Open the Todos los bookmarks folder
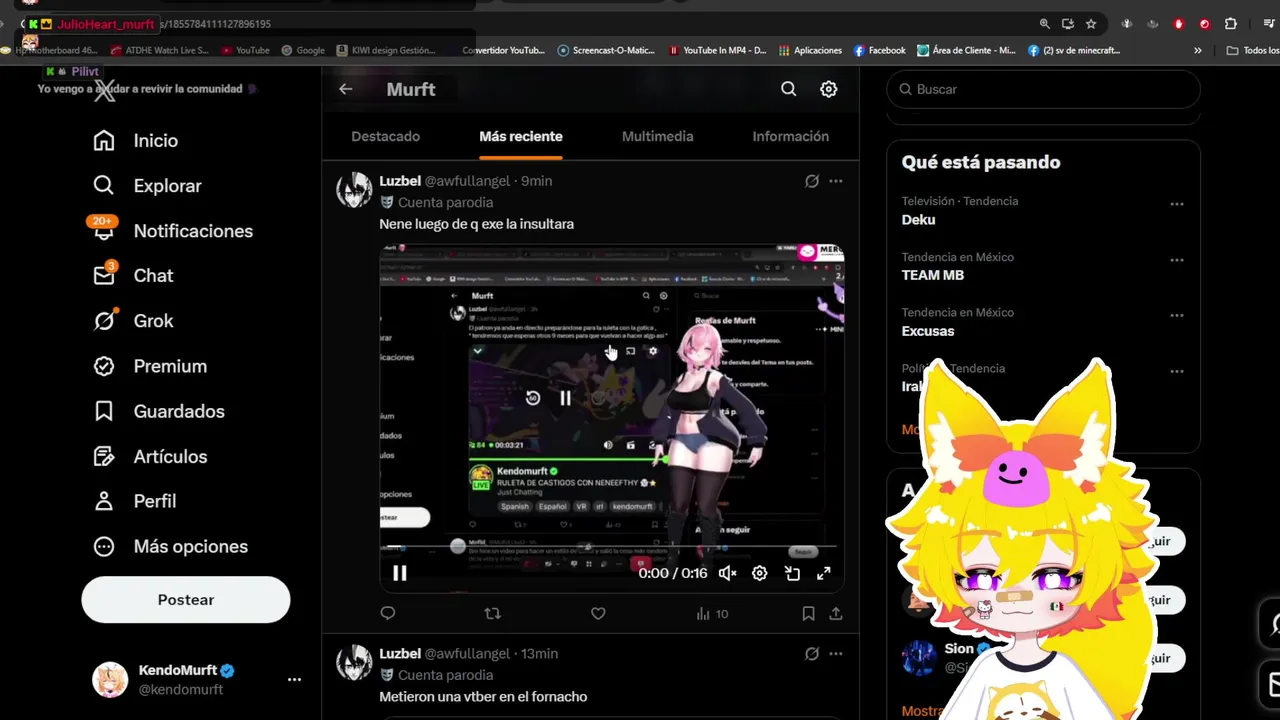 [1253, 50]
